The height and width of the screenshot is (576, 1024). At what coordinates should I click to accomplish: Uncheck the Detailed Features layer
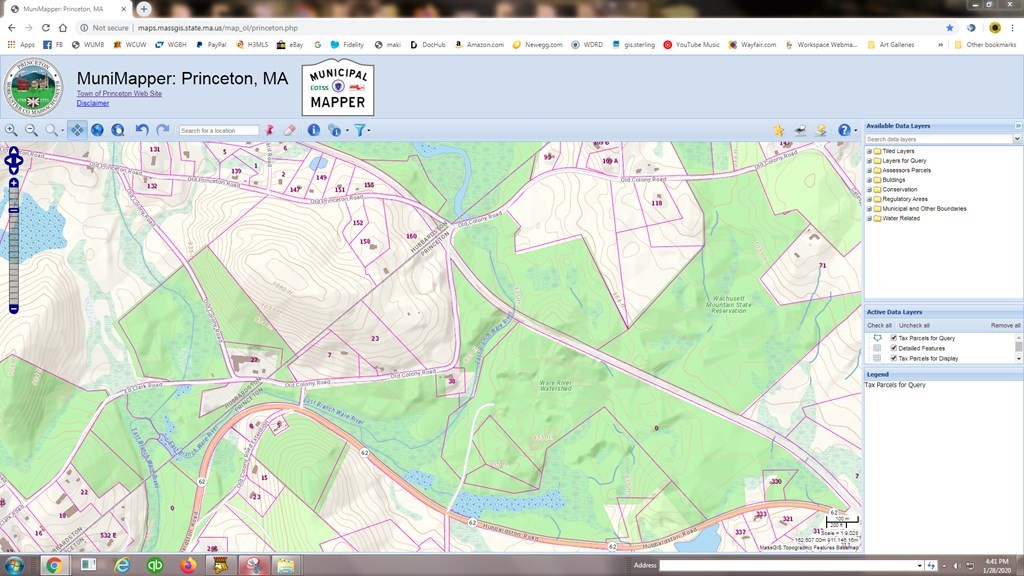(x=893, y=348)
